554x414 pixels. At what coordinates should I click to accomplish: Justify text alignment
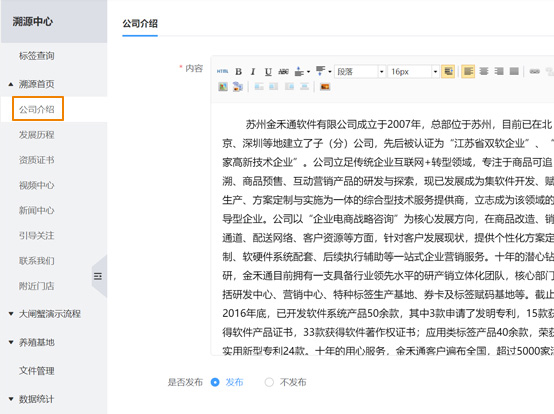coord(514,72)
